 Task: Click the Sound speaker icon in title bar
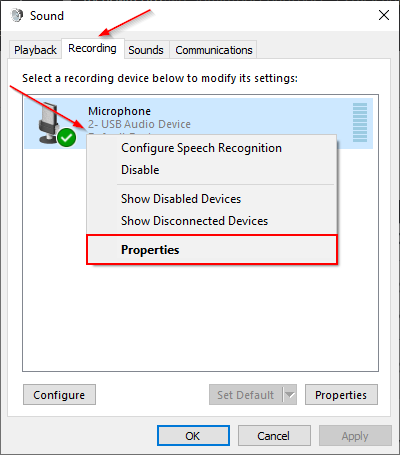pyautogui.click(x=17, y=15)
